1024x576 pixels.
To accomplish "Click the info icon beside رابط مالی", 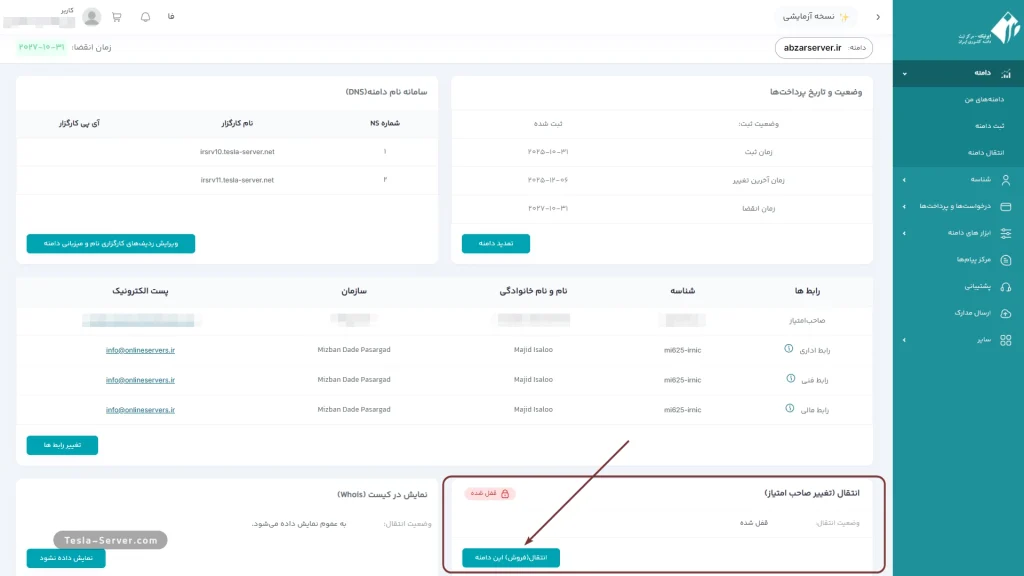I will click(789, 410).
